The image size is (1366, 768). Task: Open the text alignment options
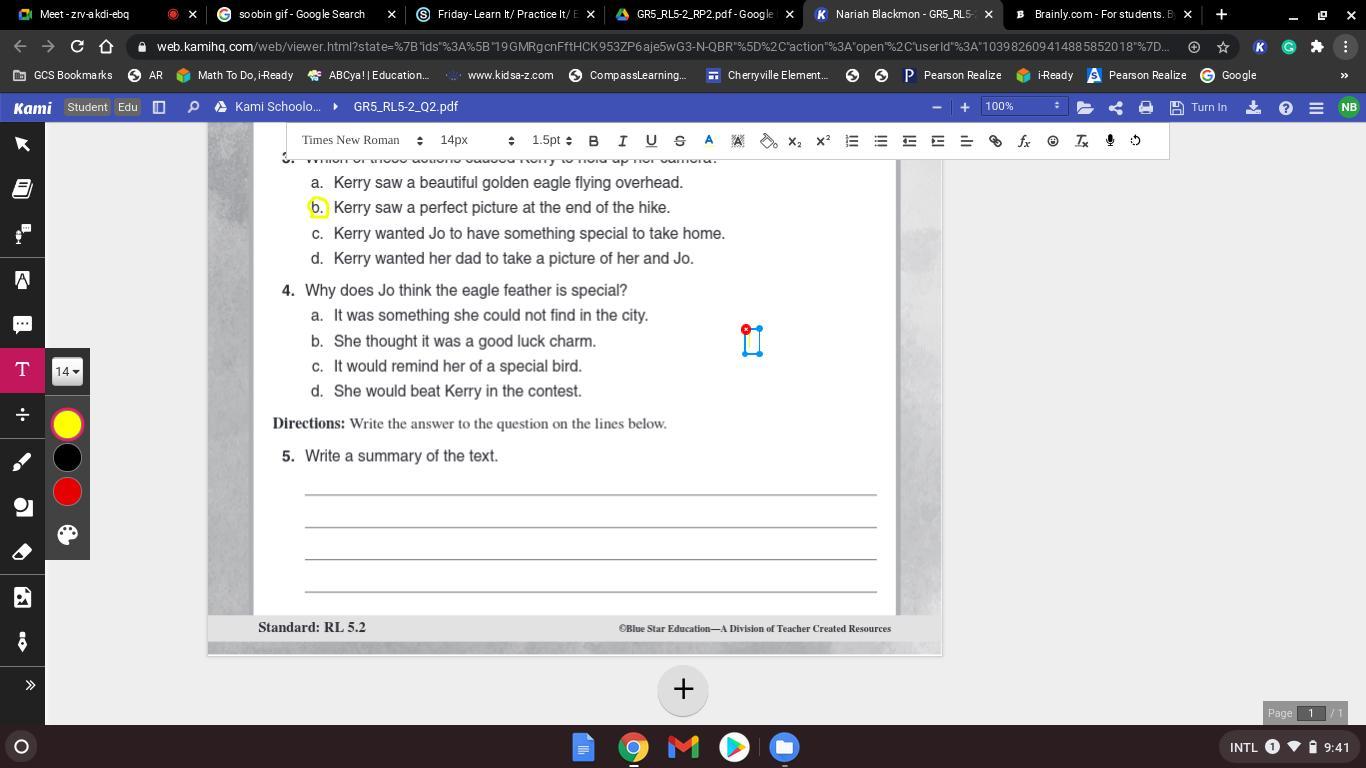tap(967, 141)
